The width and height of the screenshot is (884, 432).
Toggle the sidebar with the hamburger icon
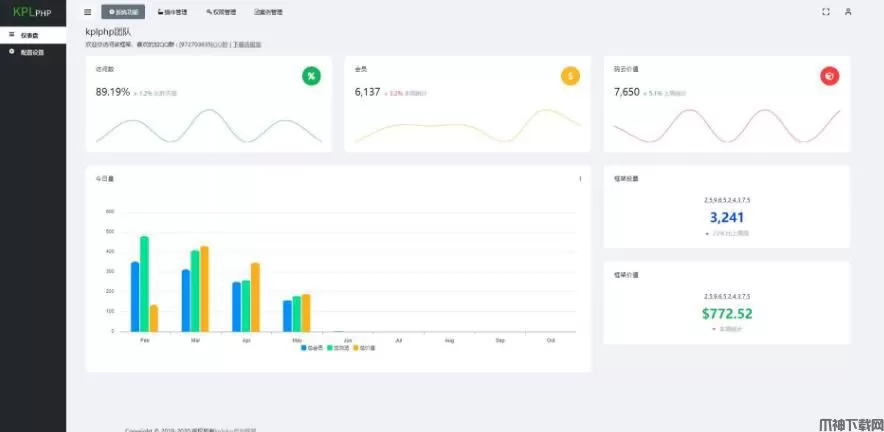(87, 12)
